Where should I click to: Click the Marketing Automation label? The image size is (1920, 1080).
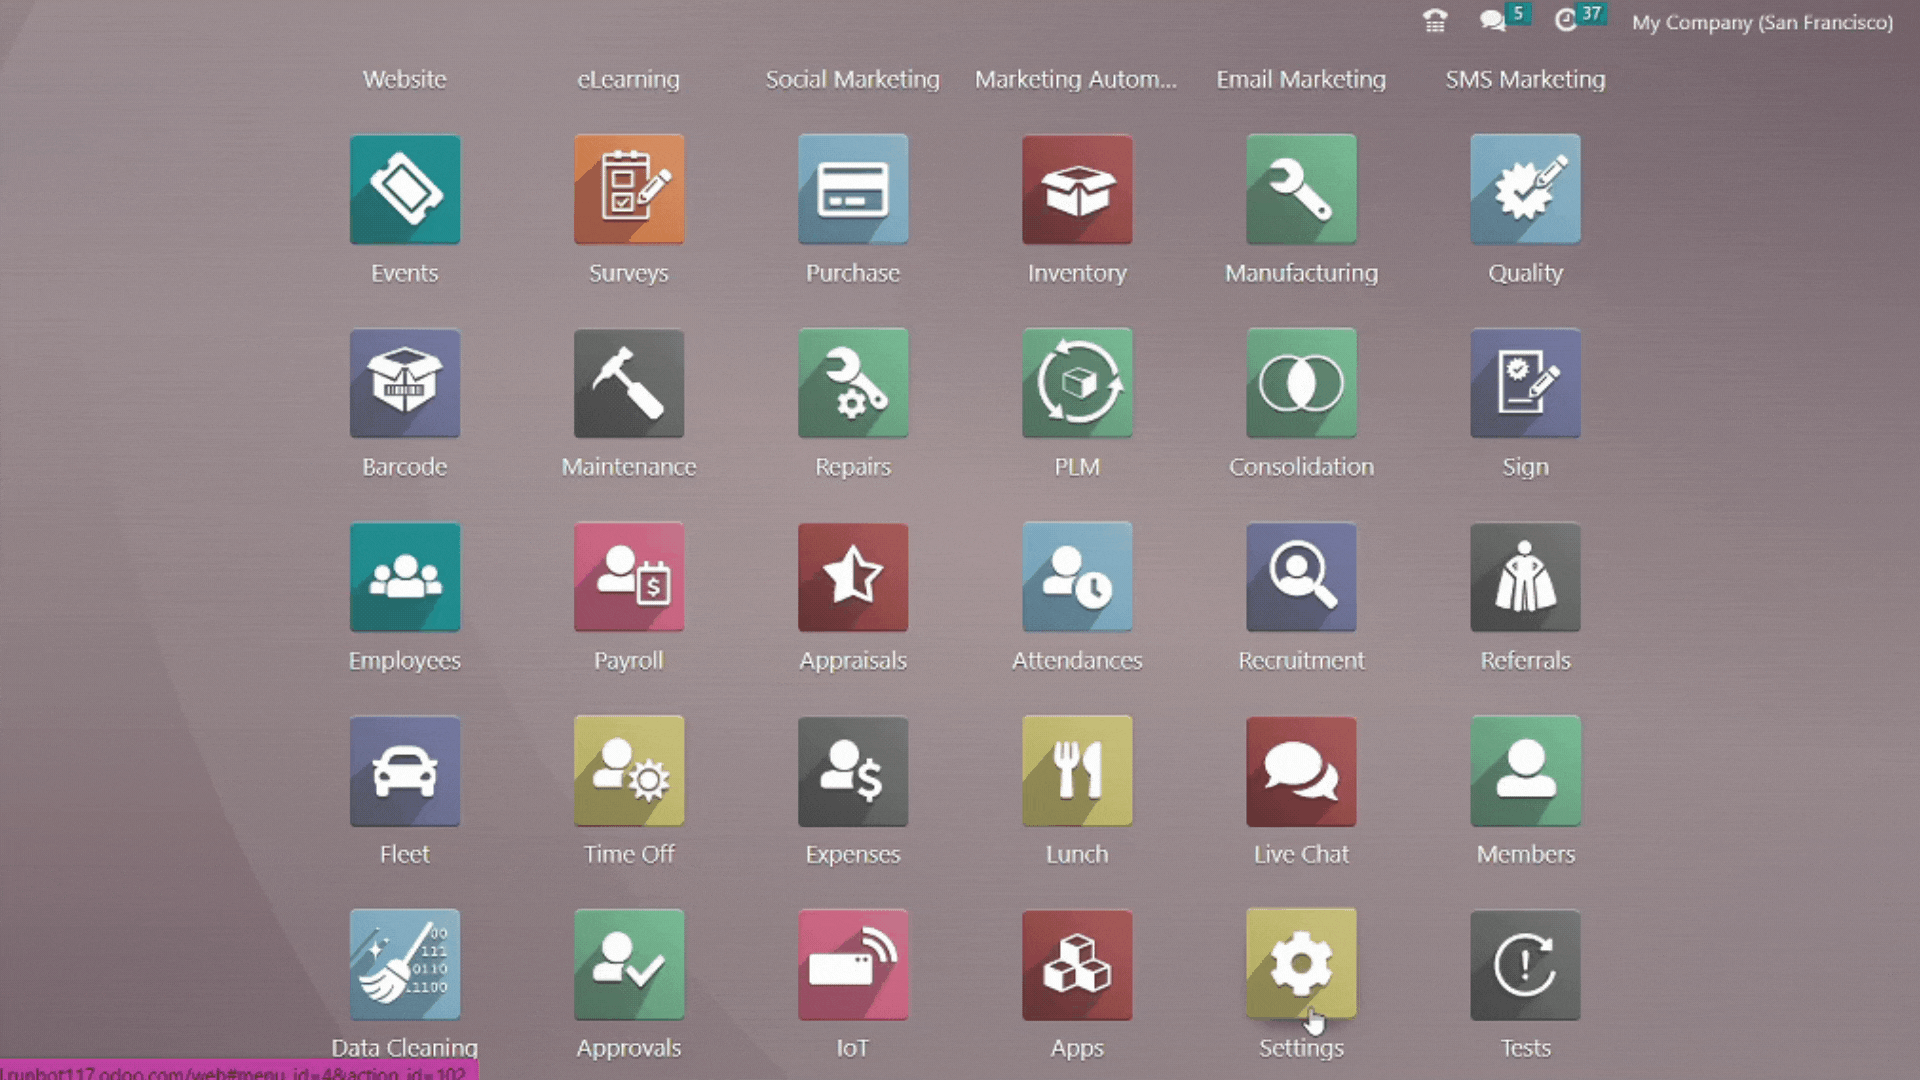[1076, 79]
